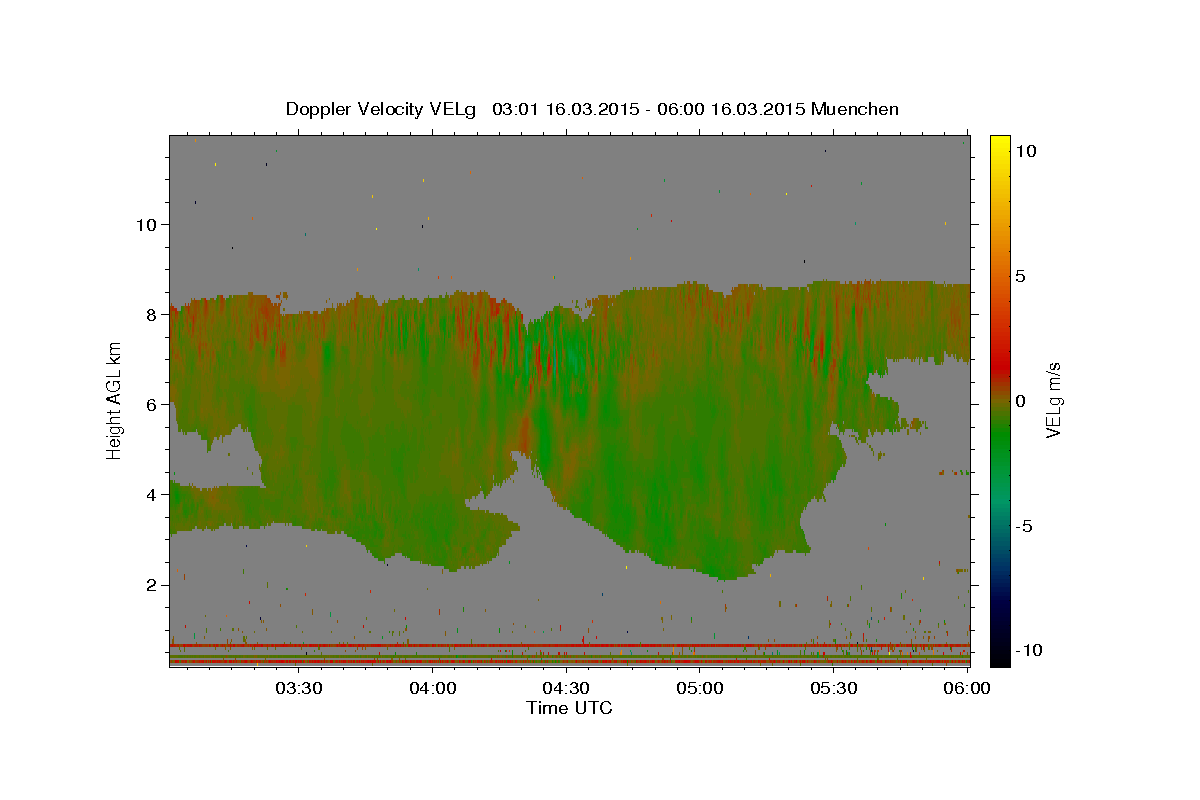Click the 04:30 time tick label

[566, 688]
